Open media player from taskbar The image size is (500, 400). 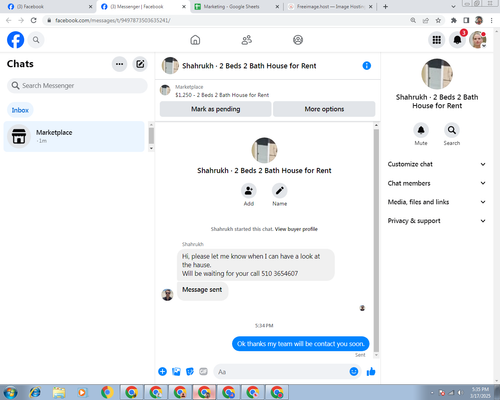tap(82, 393)
